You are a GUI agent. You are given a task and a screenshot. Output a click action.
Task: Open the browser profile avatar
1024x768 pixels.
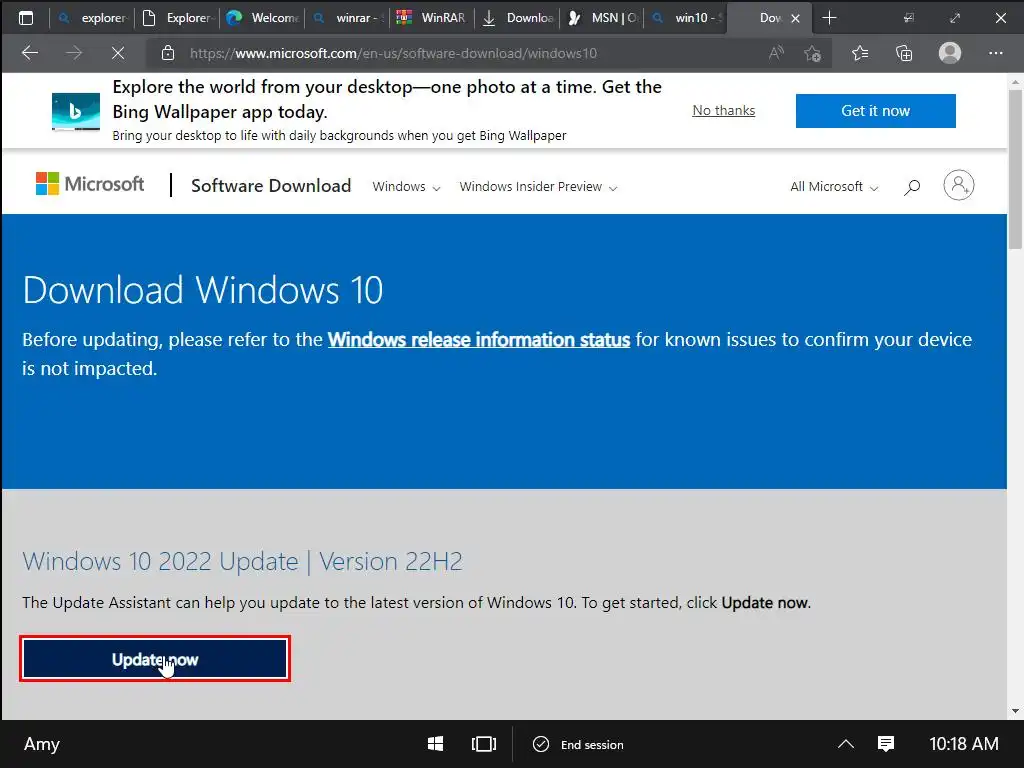pyautogui.click(x=950, y=53)
